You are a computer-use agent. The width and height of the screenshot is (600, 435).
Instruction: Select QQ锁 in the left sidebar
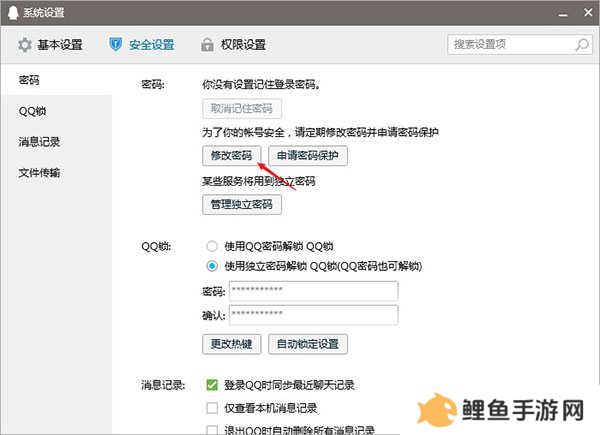coord(56,111)
